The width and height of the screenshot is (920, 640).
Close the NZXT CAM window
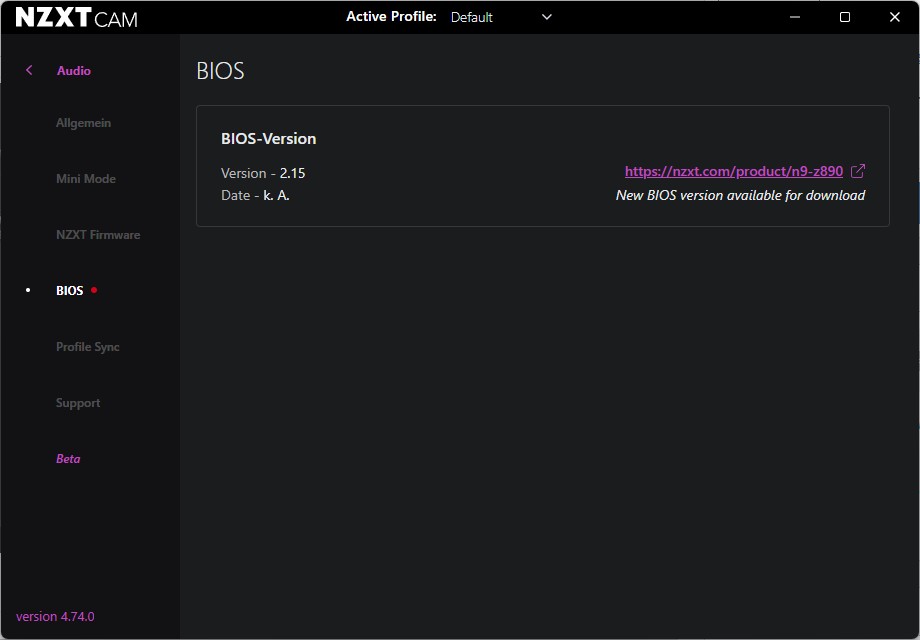click(x=894, y=17)
